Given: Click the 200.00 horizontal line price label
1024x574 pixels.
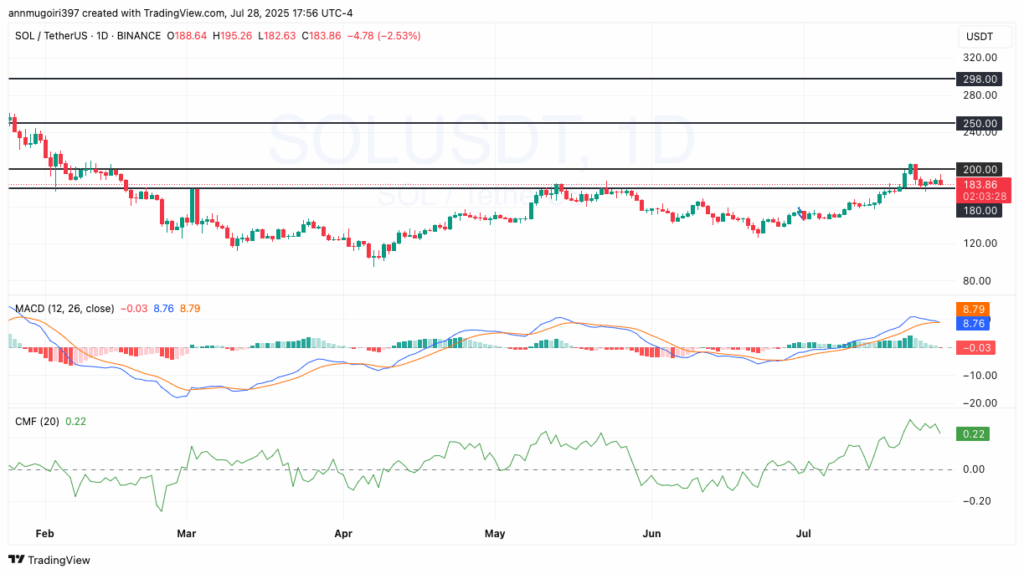Looking at the screenshot, I should (x=978, y=169).
